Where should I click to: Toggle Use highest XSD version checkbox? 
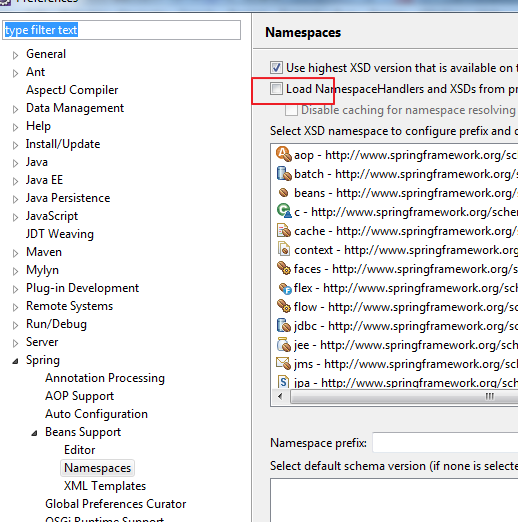276,68
